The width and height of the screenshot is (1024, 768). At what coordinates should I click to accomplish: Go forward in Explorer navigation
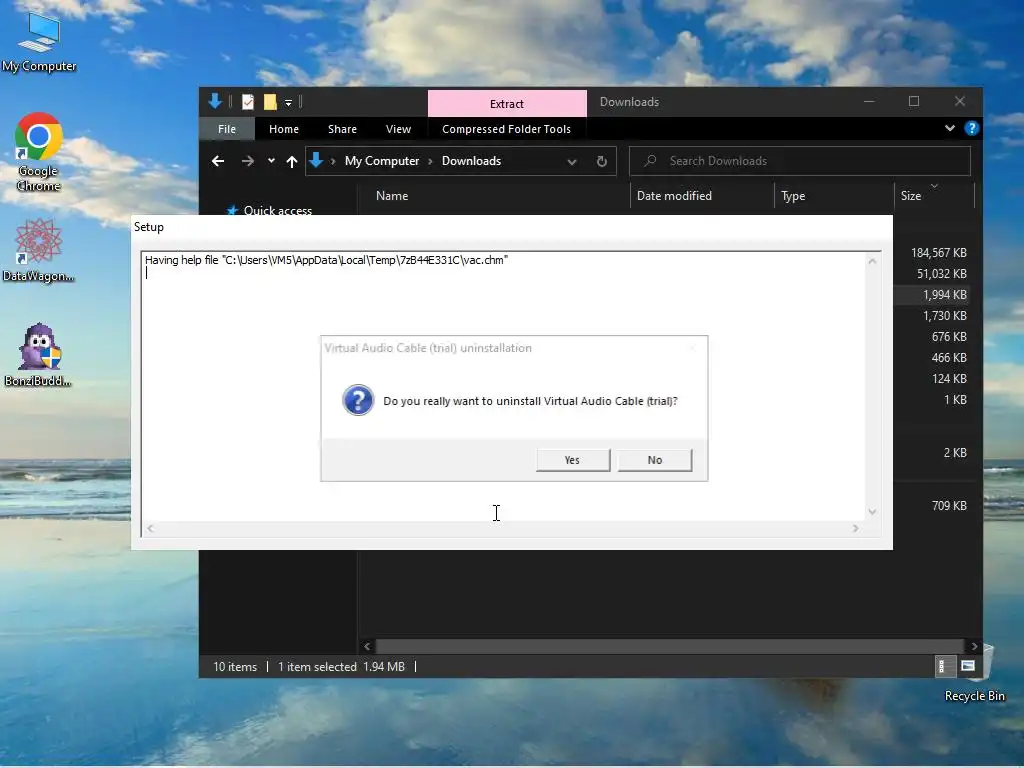248,161
